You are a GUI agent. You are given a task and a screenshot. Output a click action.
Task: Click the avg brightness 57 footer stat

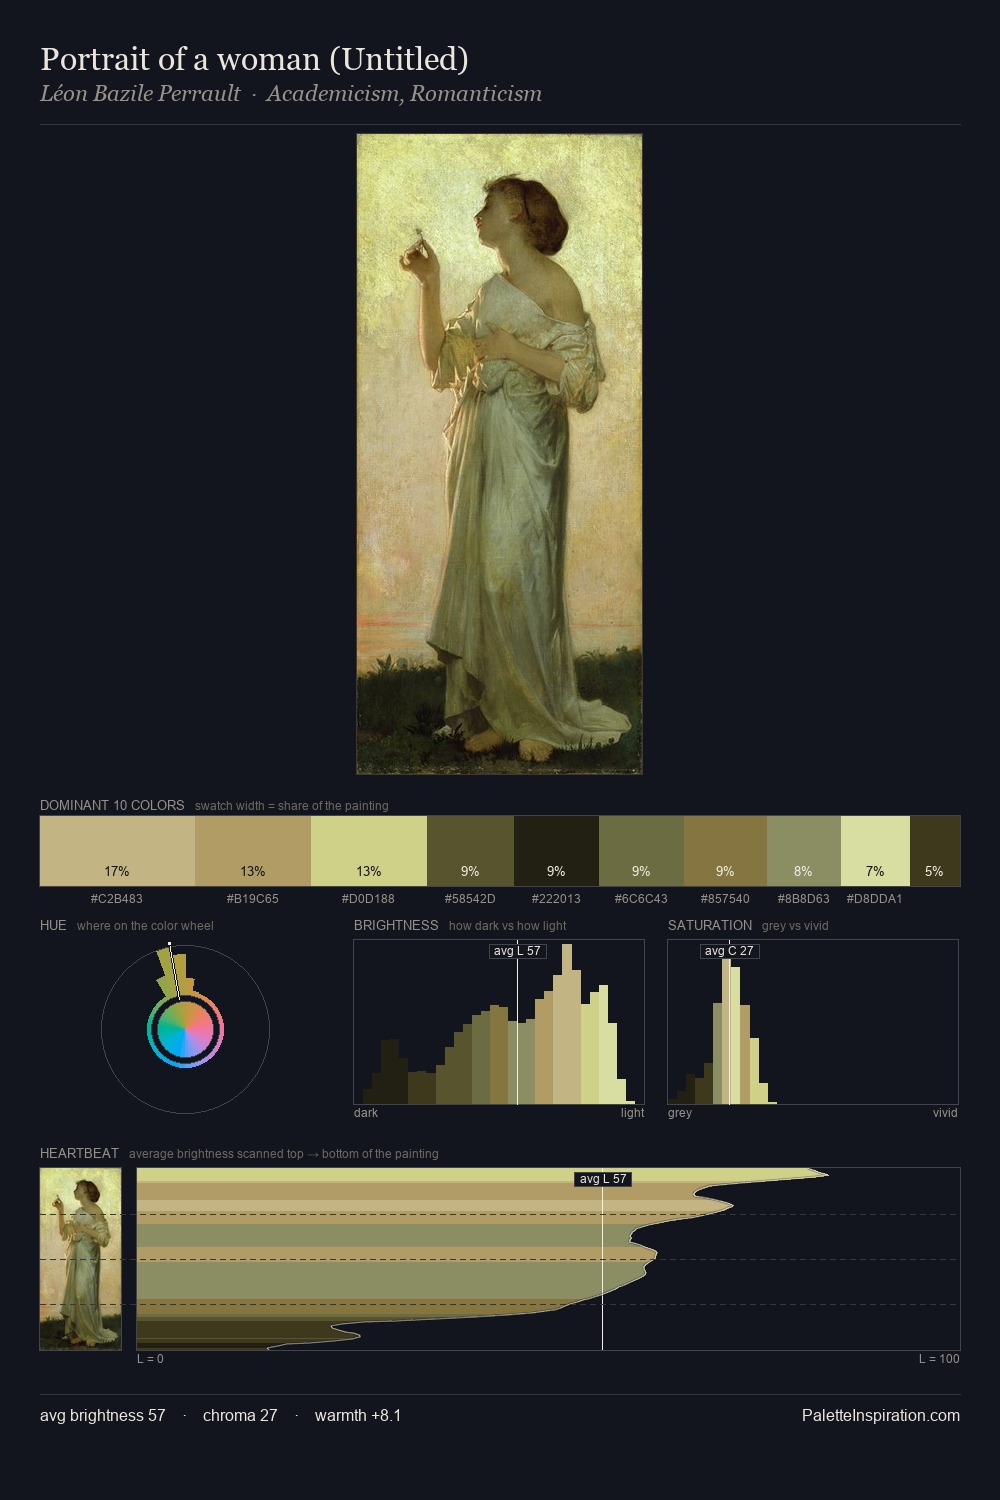point(103,1415)
